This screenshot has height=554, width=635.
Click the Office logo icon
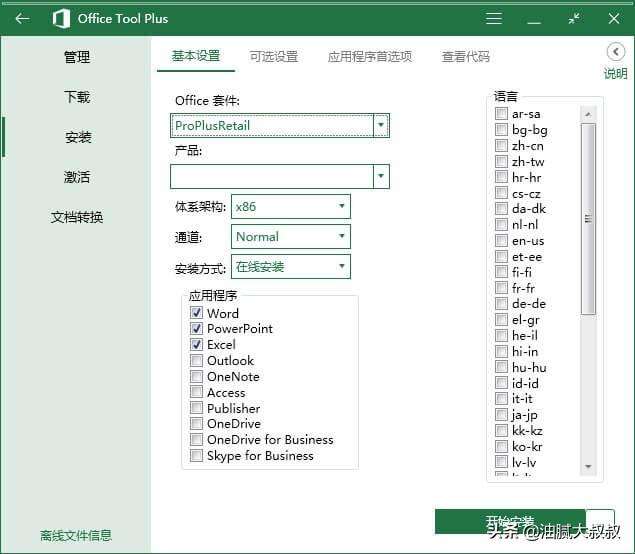pos(61,18)
